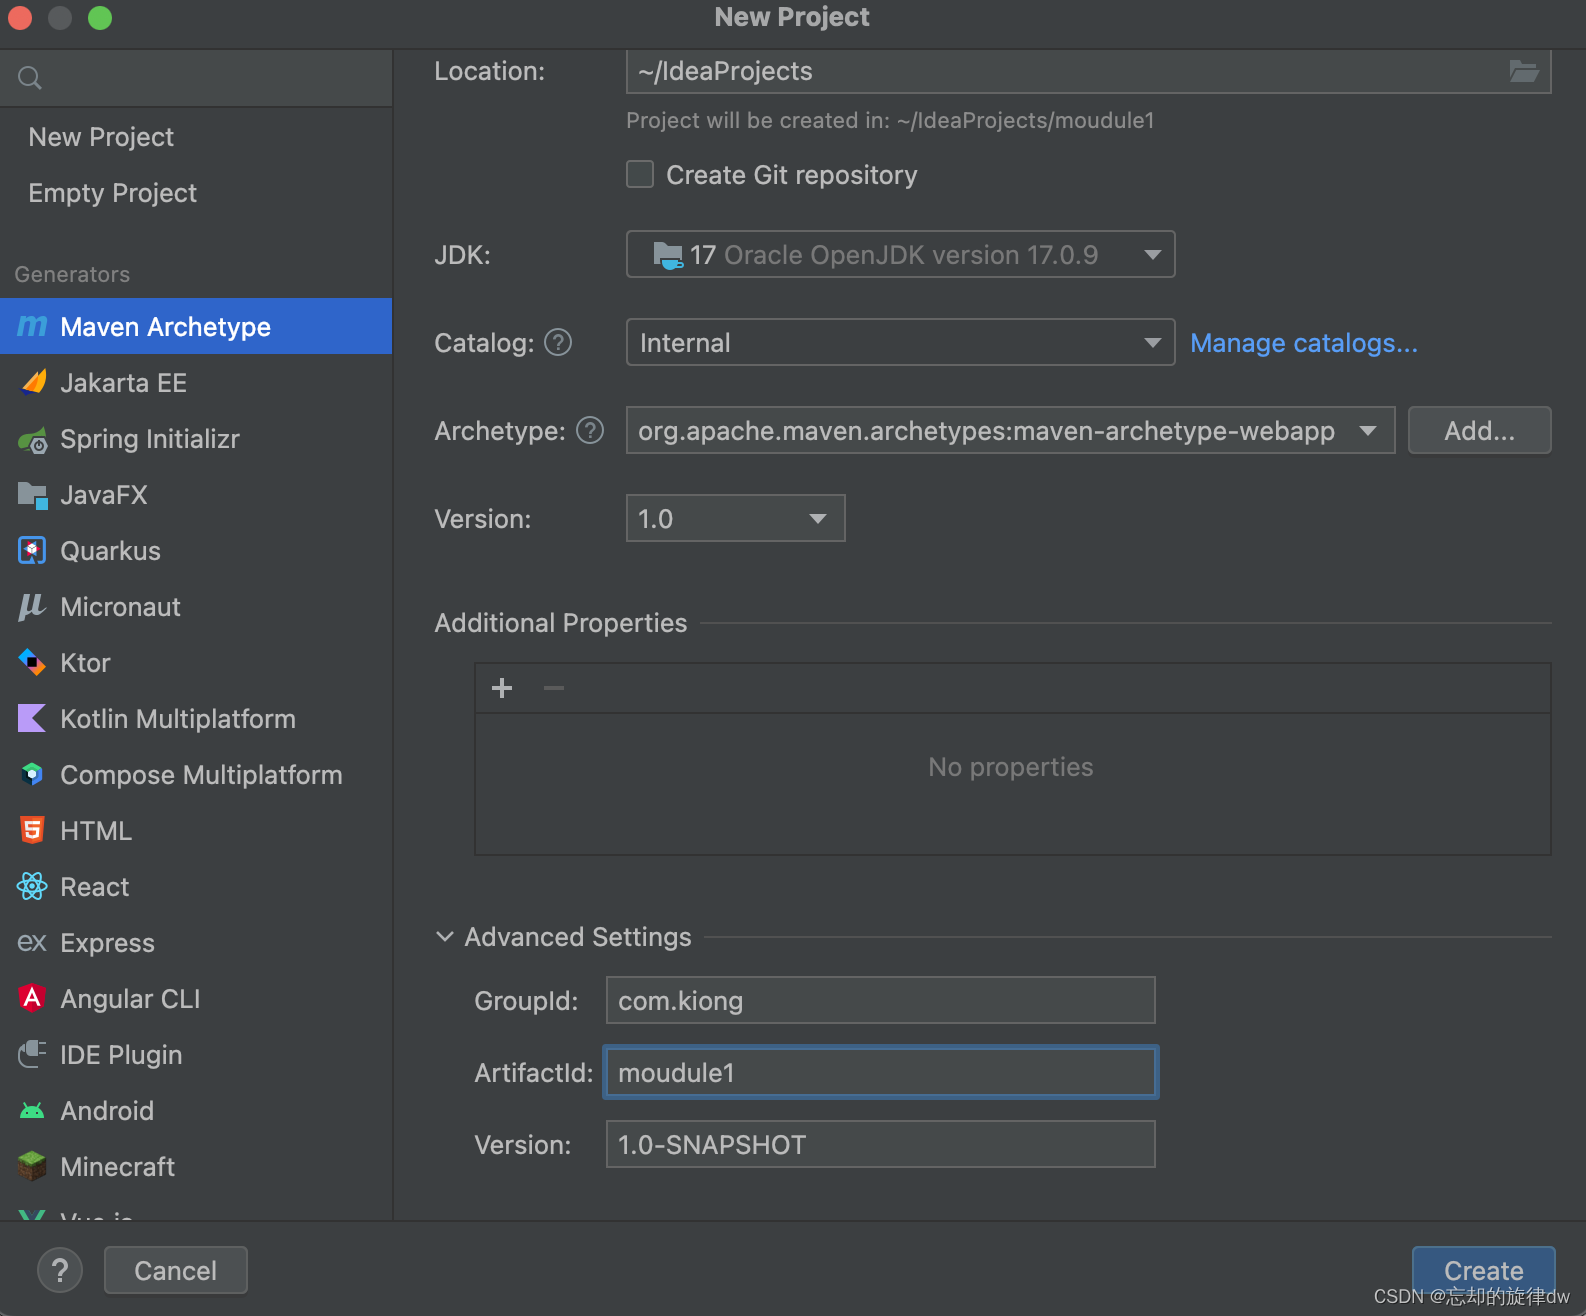The width and height of the screenshot is (1586, 1316).
Task: Select the Kotlin Multiplatform generator
Action: 196,718
